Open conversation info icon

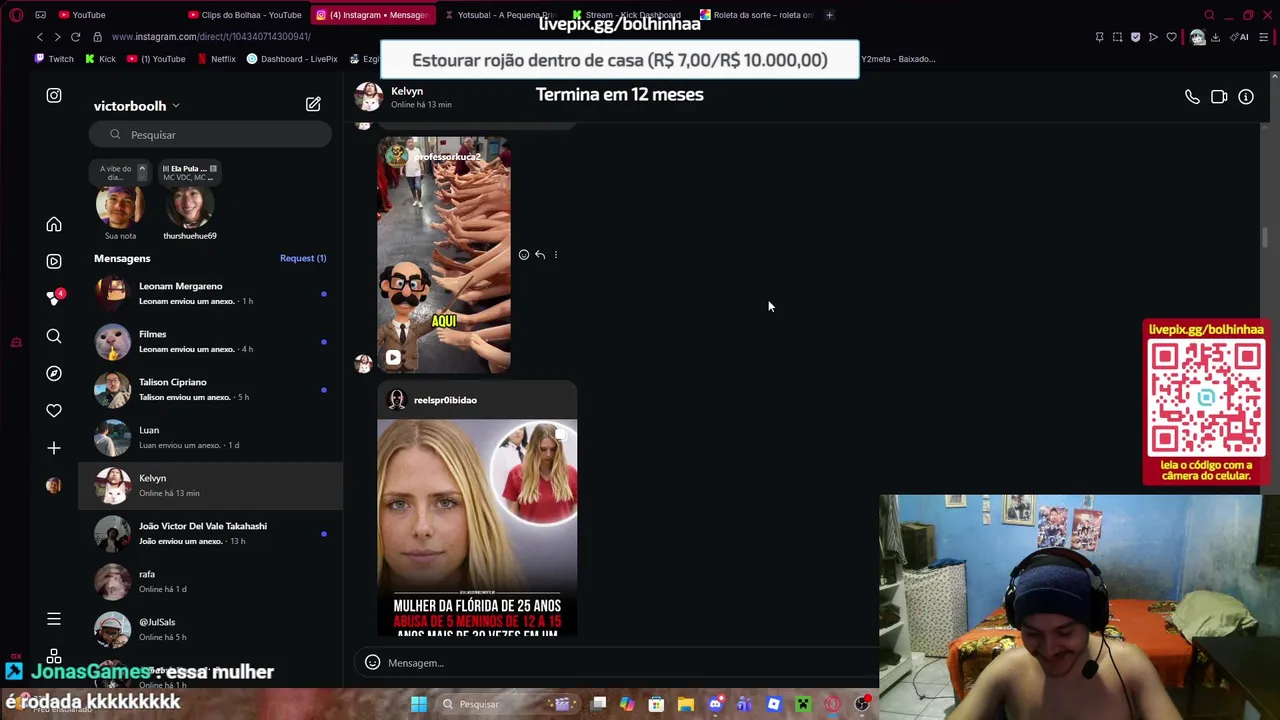[1246, 97]
